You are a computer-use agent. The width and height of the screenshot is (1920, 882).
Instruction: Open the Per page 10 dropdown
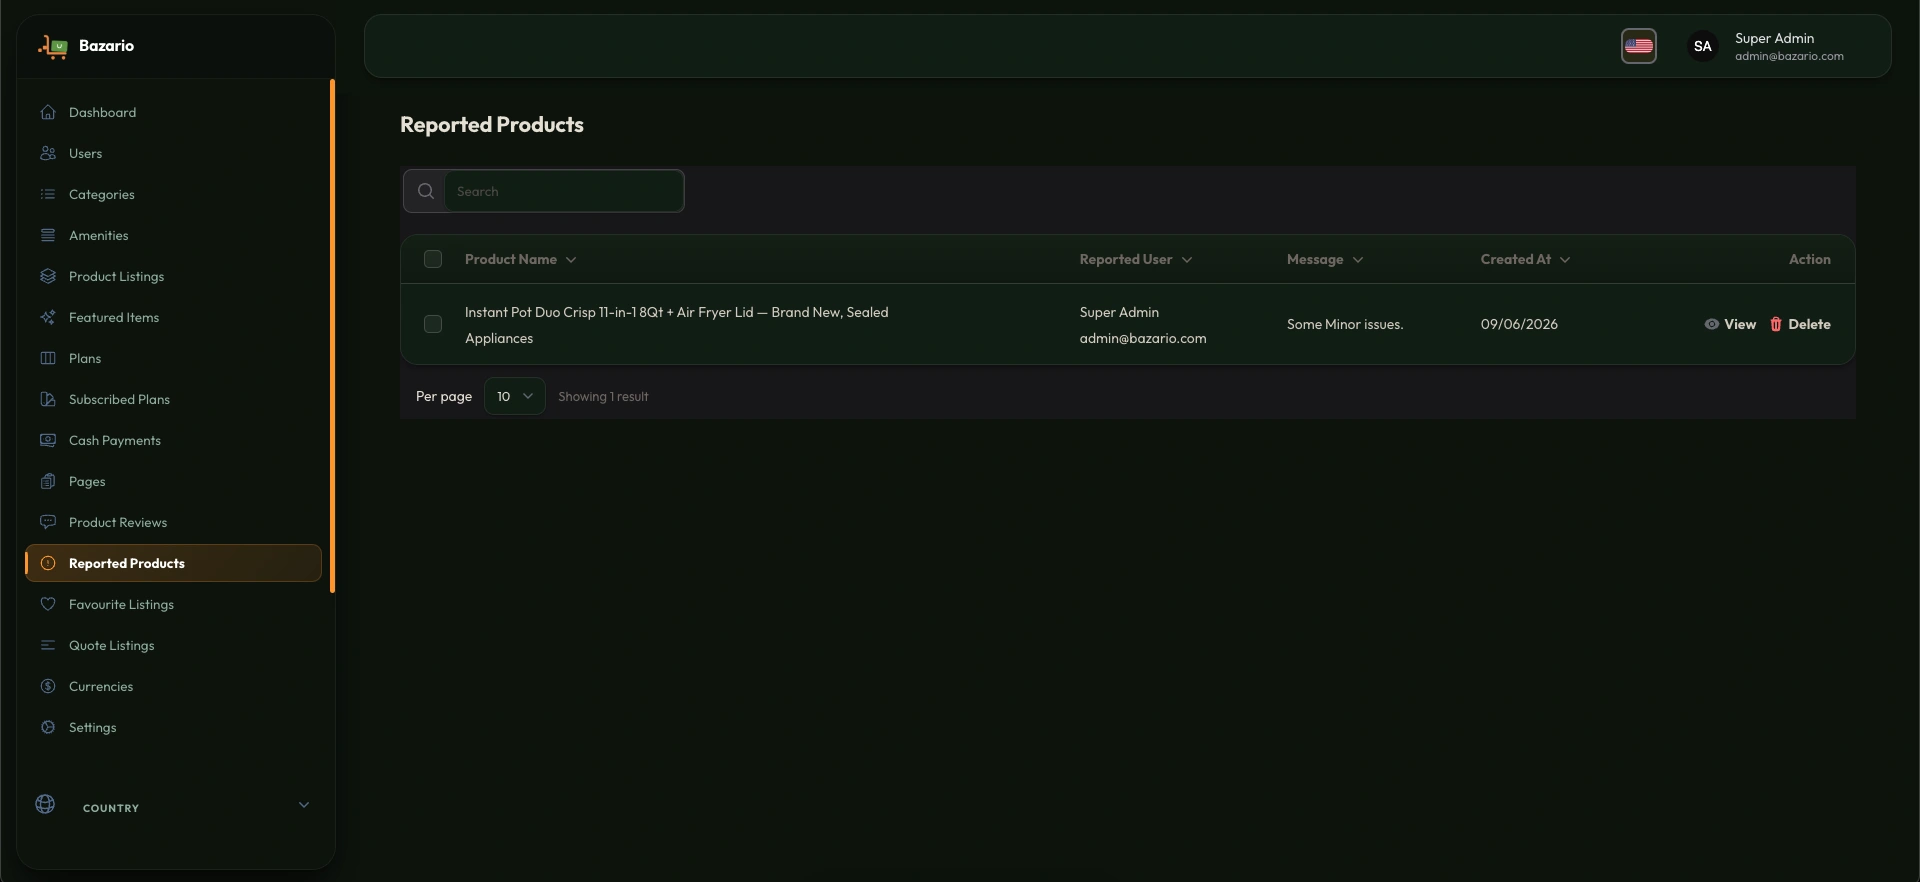(x=515, y=396)
